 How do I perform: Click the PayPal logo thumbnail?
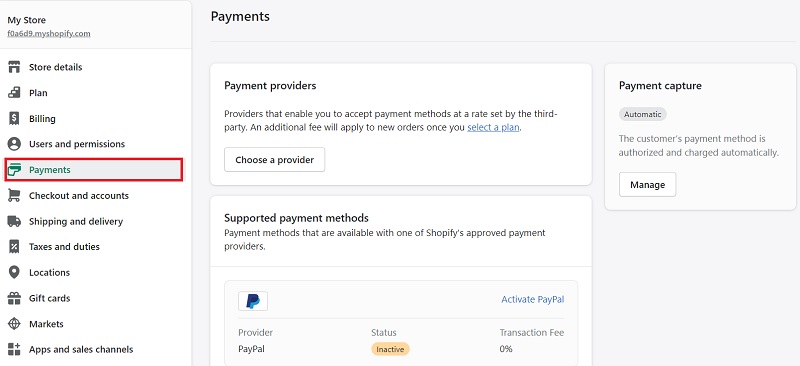click(x=253, y=301)
